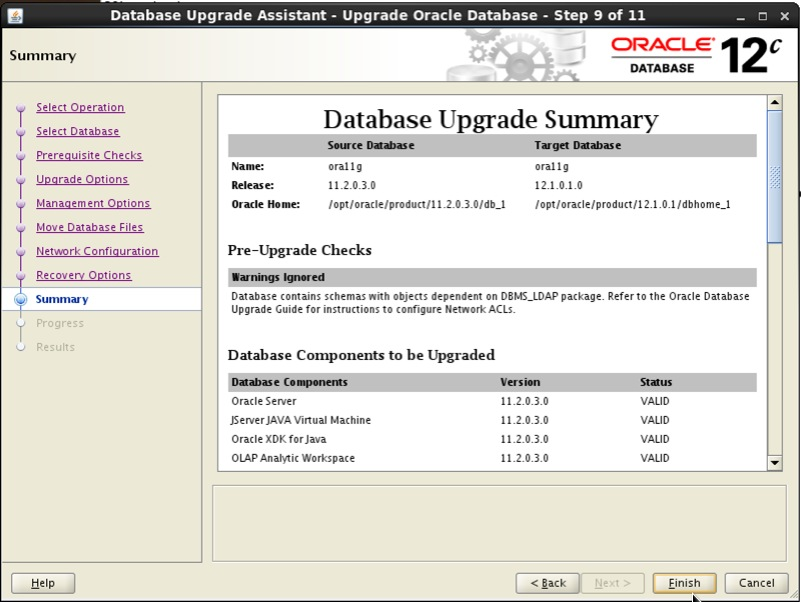
Task: Open the Prerequisite Checks step
Action: coord(89,155)
